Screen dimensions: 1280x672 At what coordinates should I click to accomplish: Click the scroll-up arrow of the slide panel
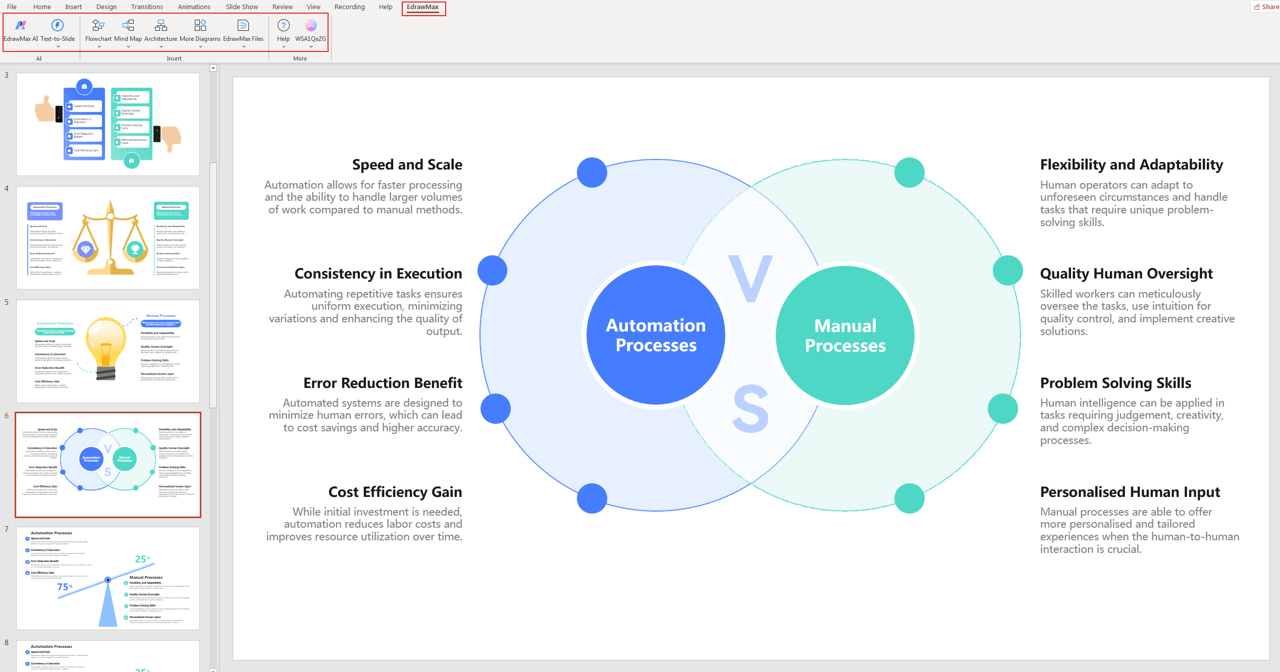(213, 68)
